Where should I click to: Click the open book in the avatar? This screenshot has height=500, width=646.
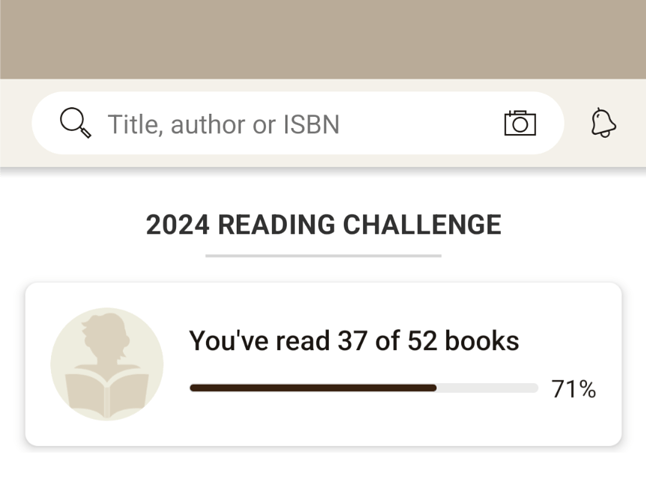click(107, 395)
